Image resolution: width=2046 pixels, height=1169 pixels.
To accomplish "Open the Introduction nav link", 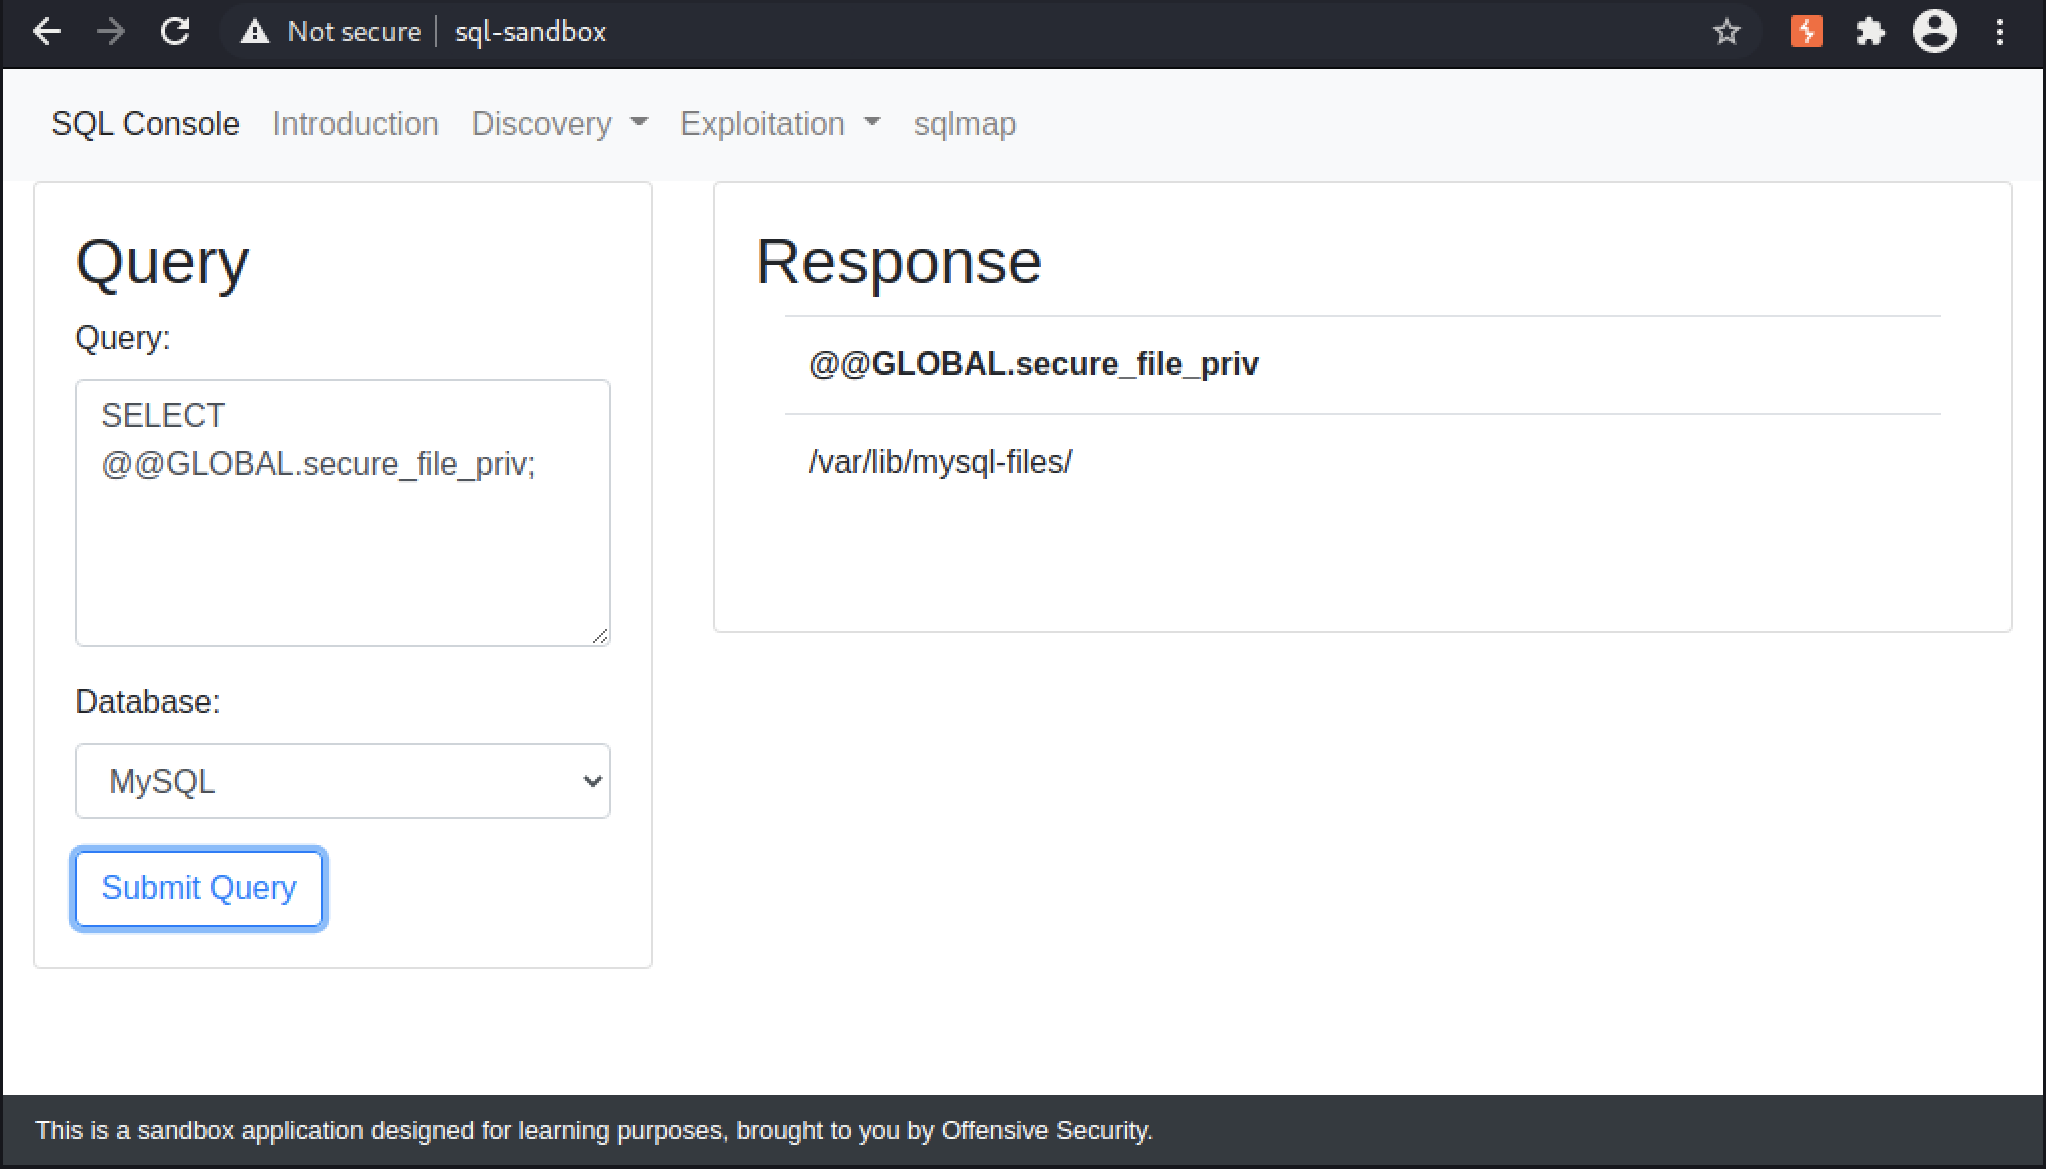I will [355, 124].
